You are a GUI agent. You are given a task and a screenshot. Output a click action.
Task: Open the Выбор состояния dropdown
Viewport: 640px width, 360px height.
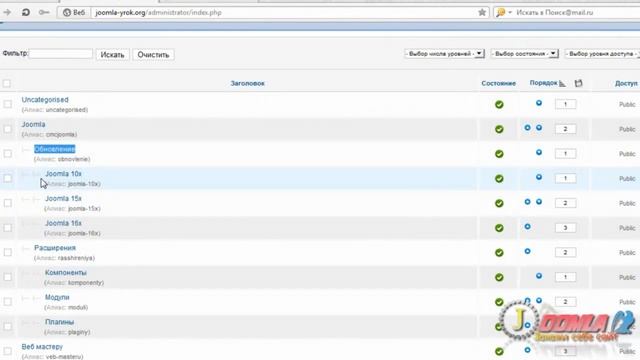click(x=524, y=53)
